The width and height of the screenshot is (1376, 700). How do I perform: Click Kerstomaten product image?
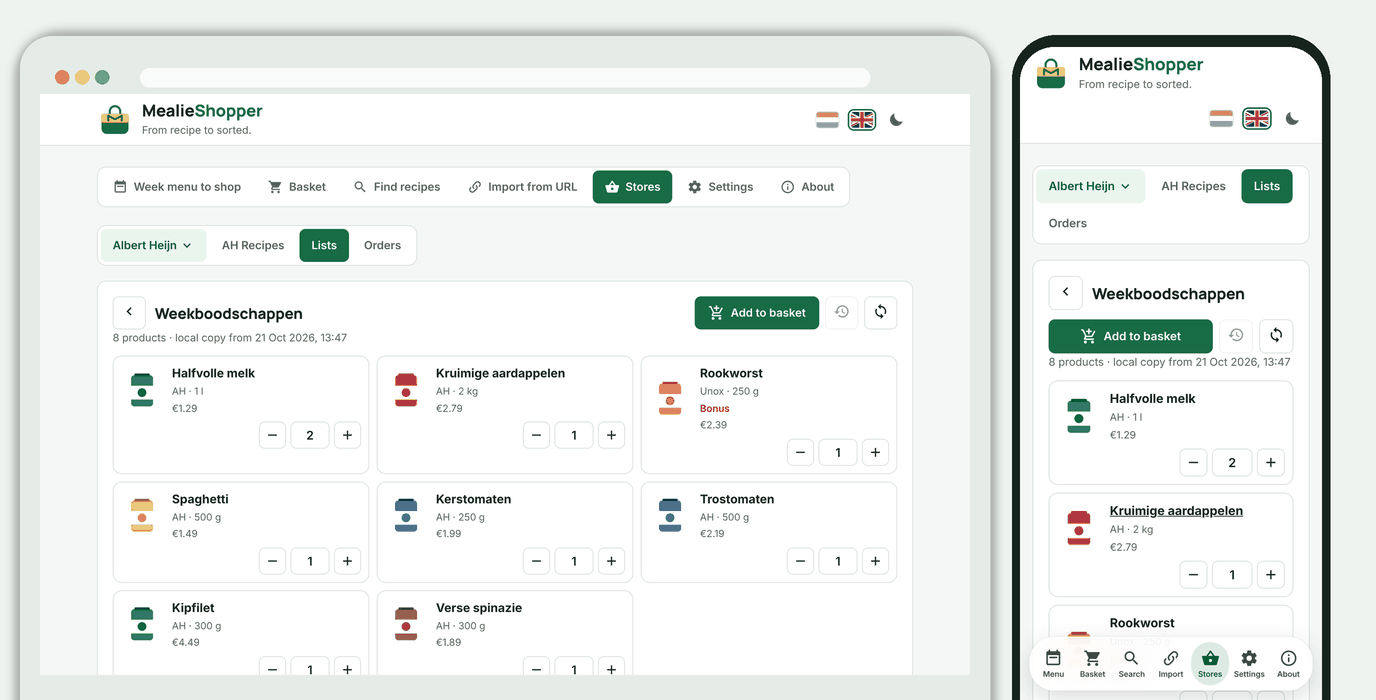(406, 516)
